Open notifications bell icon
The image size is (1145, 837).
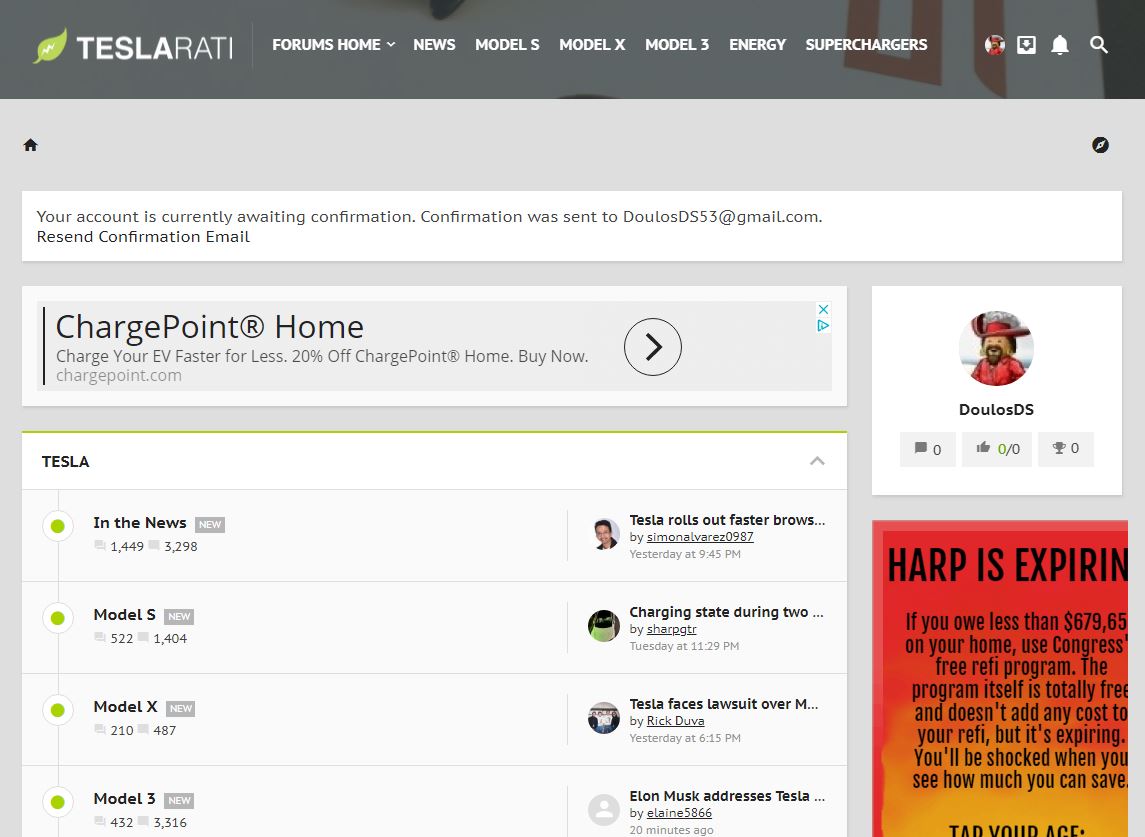[x=1060, y=45]
